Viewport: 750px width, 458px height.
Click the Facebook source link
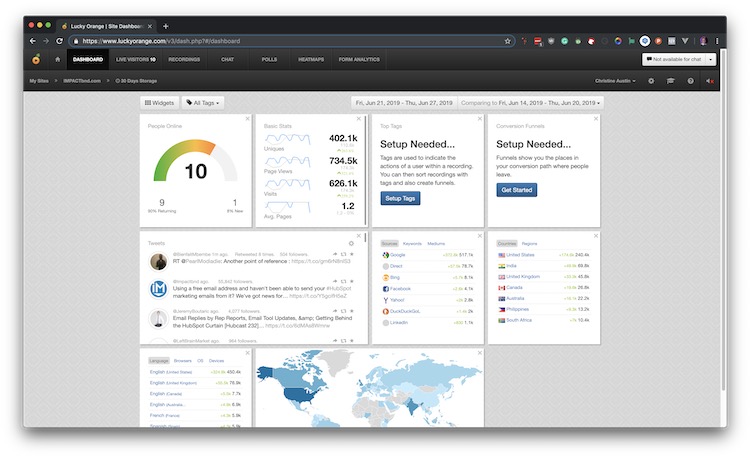(x=400, y=289)
